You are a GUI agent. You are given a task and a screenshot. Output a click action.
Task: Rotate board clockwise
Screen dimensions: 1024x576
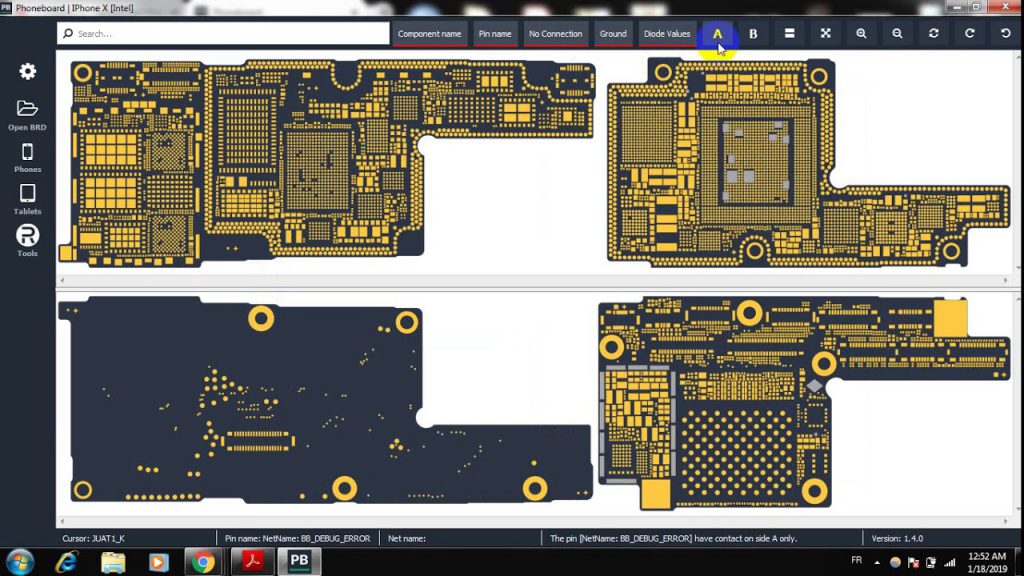(970, 33)
